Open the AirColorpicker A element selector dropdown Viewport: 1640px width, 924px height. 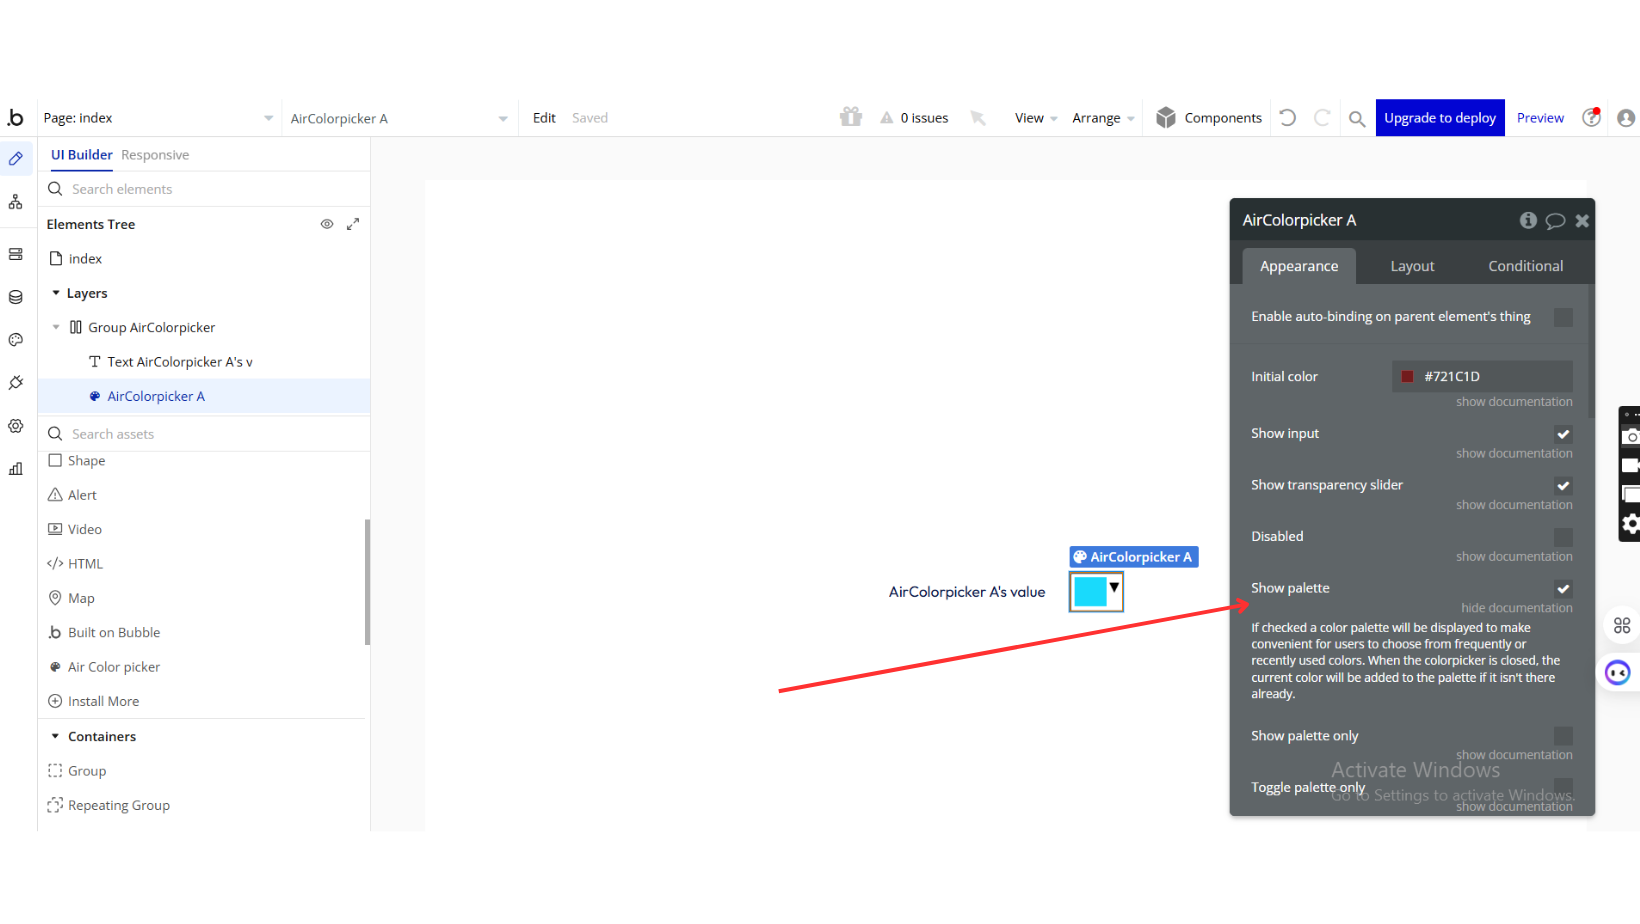point(399,118)
